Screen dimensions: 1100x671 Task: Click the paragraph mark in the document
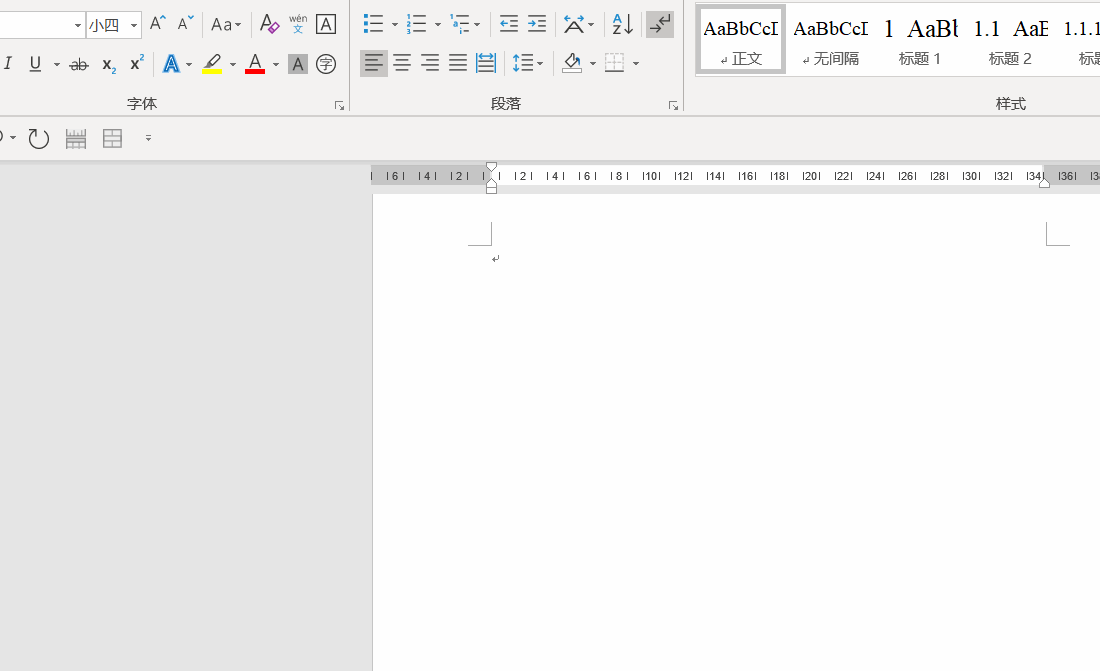coord(495,259)
